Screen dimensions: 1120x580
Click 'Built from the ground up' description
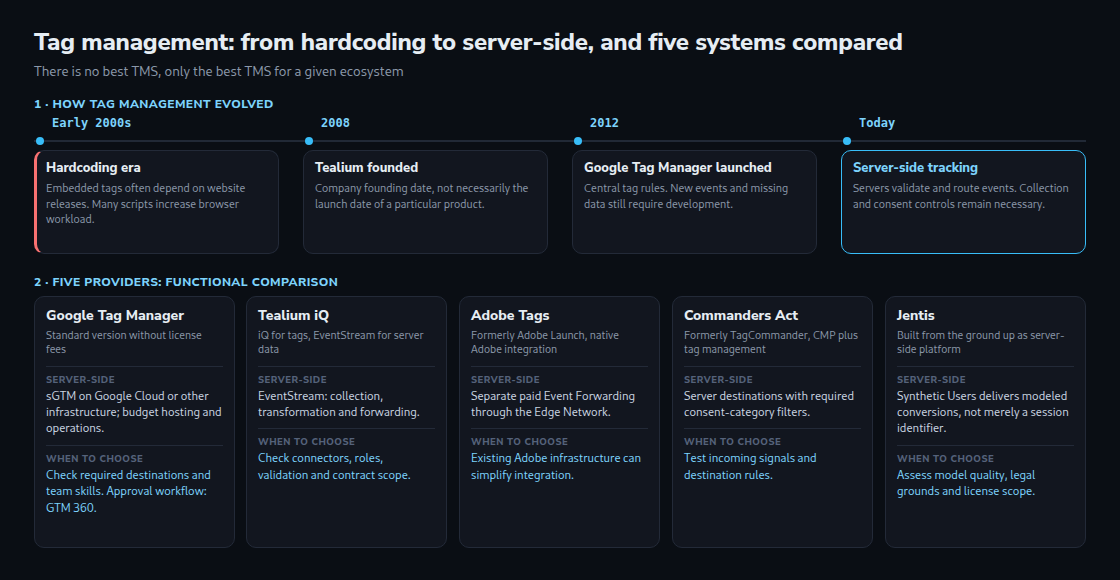981,342
